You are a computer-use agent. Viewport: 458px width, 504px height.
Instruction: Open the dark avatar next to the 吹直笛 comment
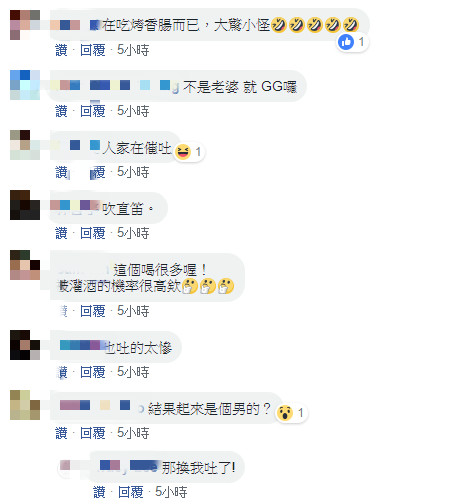tap(25, 205)
